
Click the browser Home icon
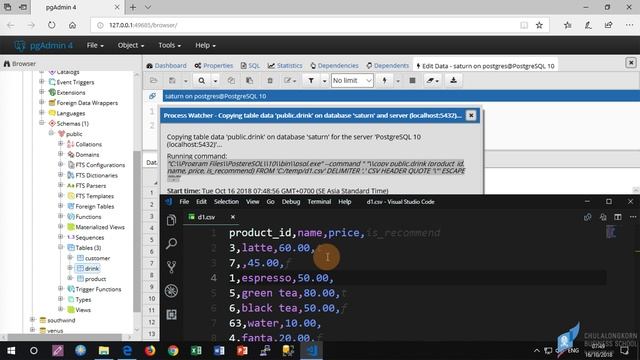(x=72, y=25)
